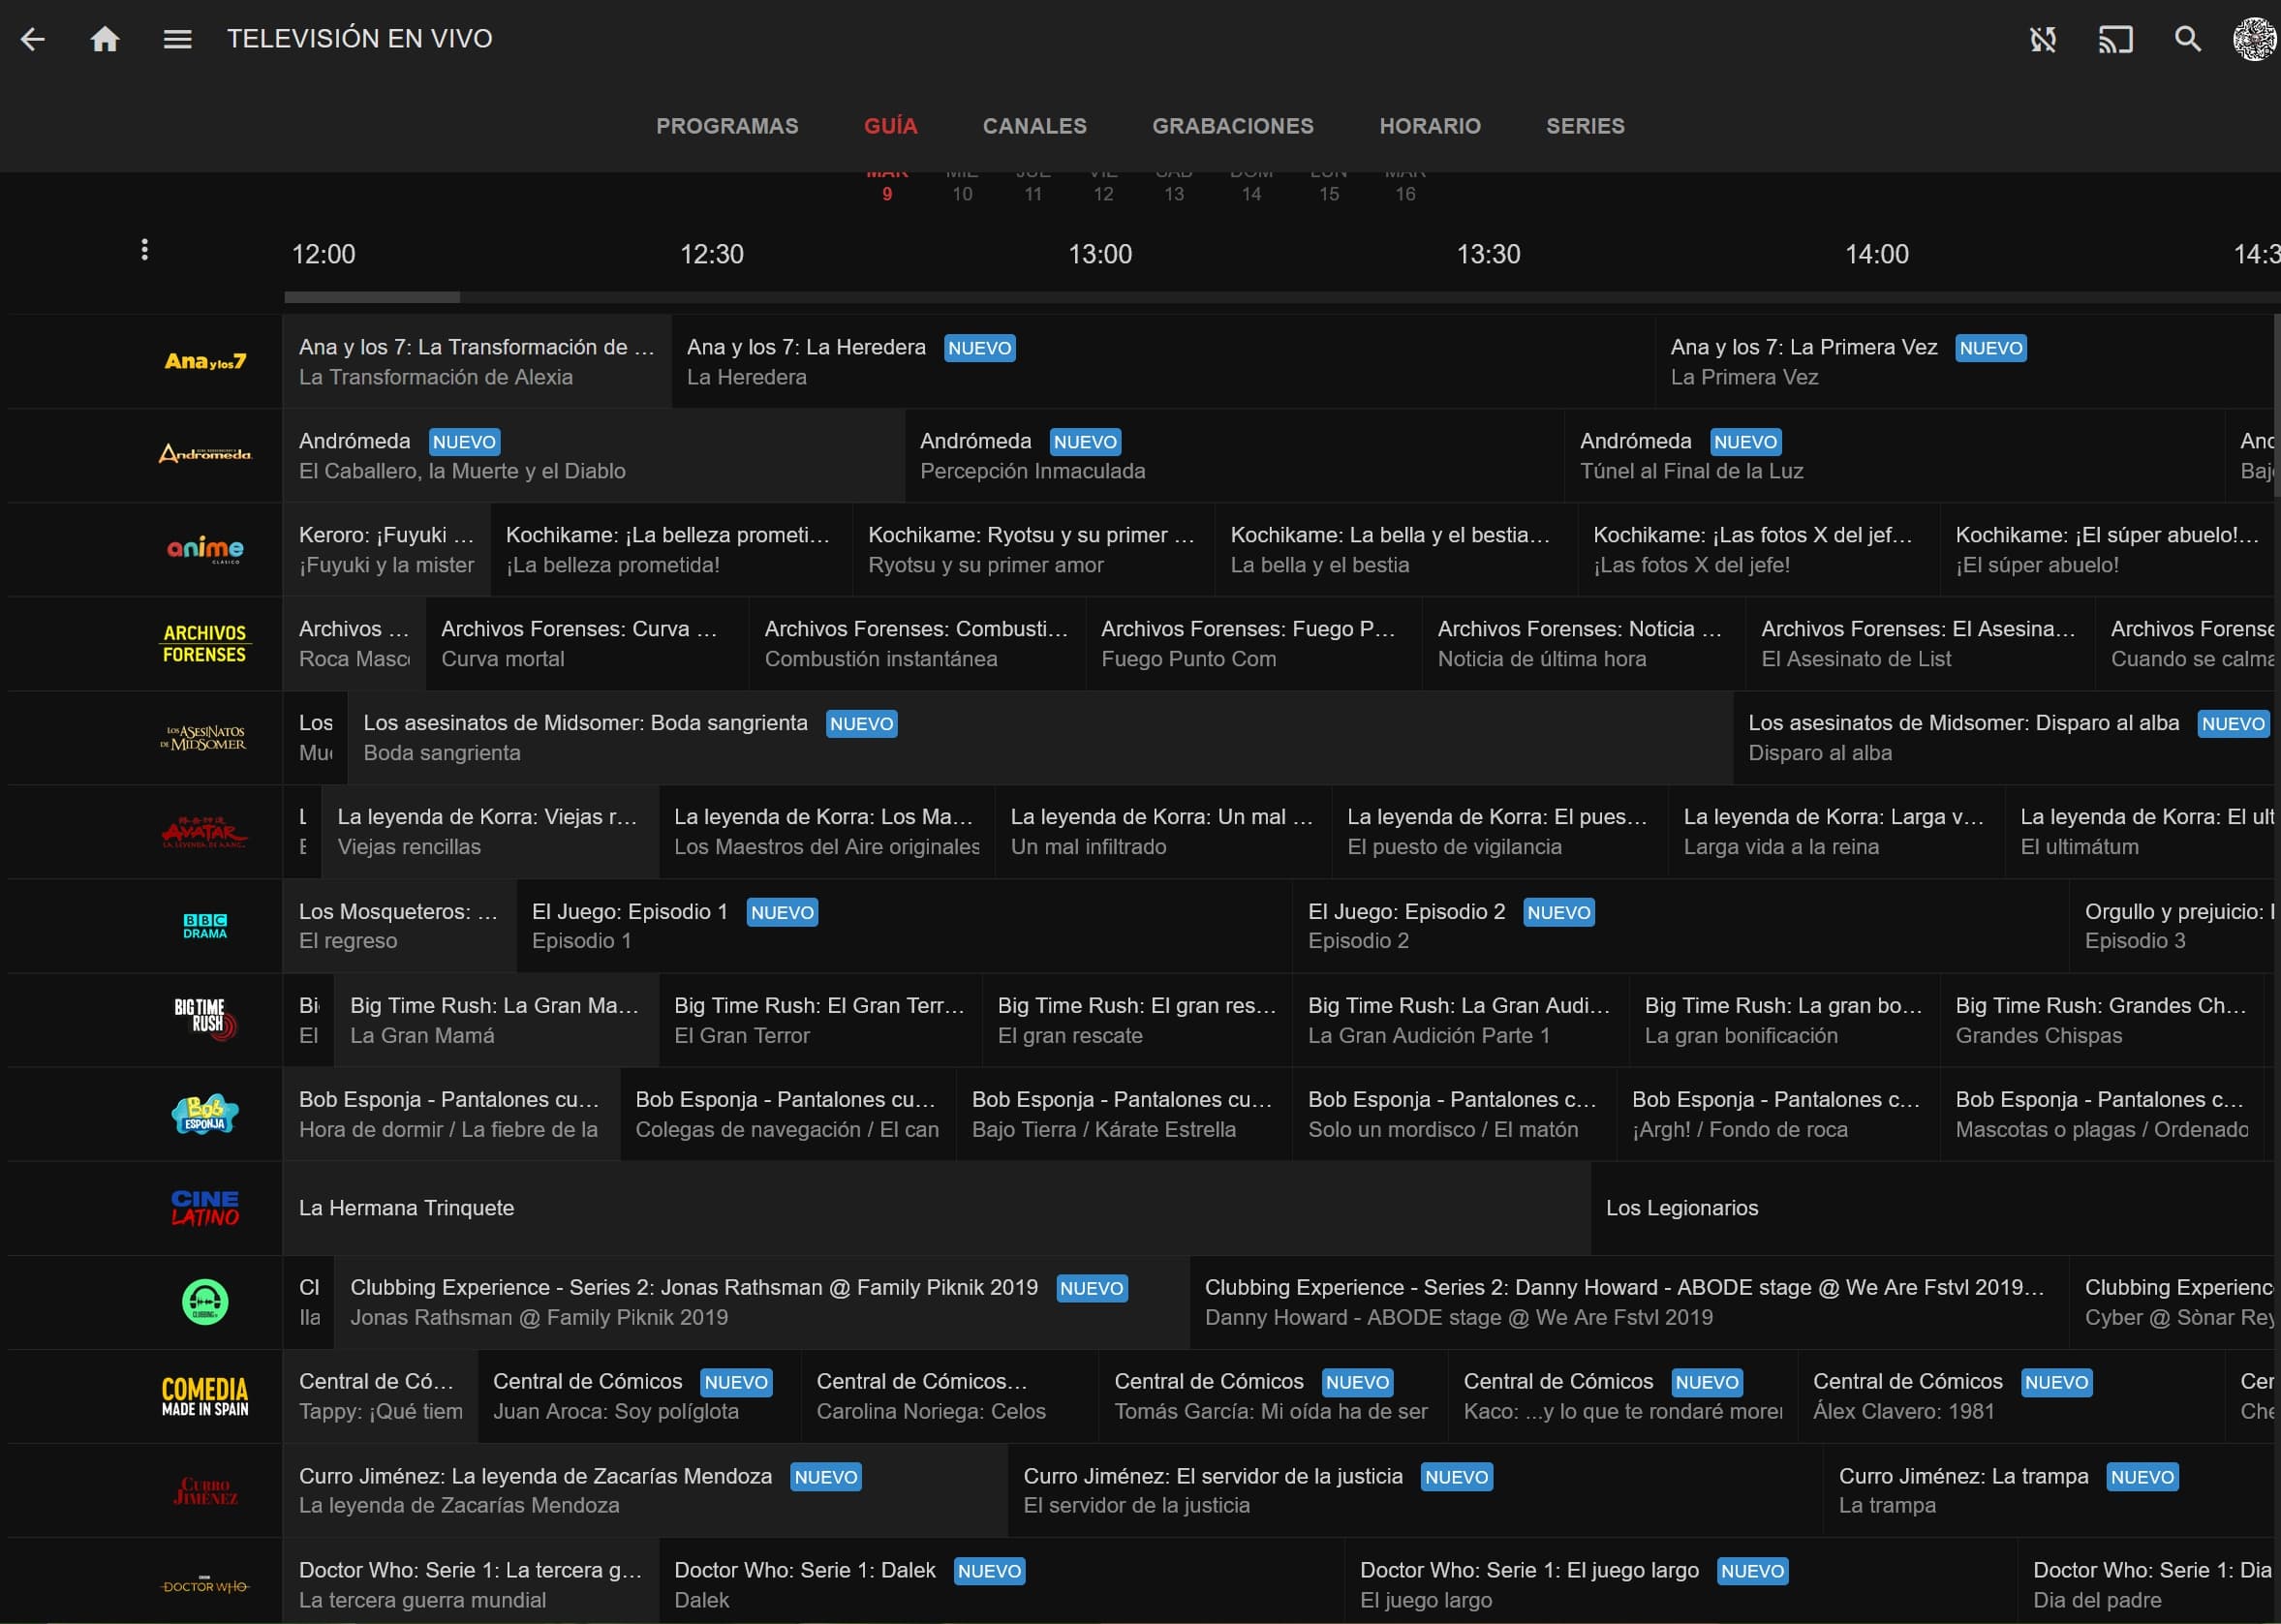2281x1624 pixels.
Task: Open the user profile avatar
Action: click(2254, 39)
